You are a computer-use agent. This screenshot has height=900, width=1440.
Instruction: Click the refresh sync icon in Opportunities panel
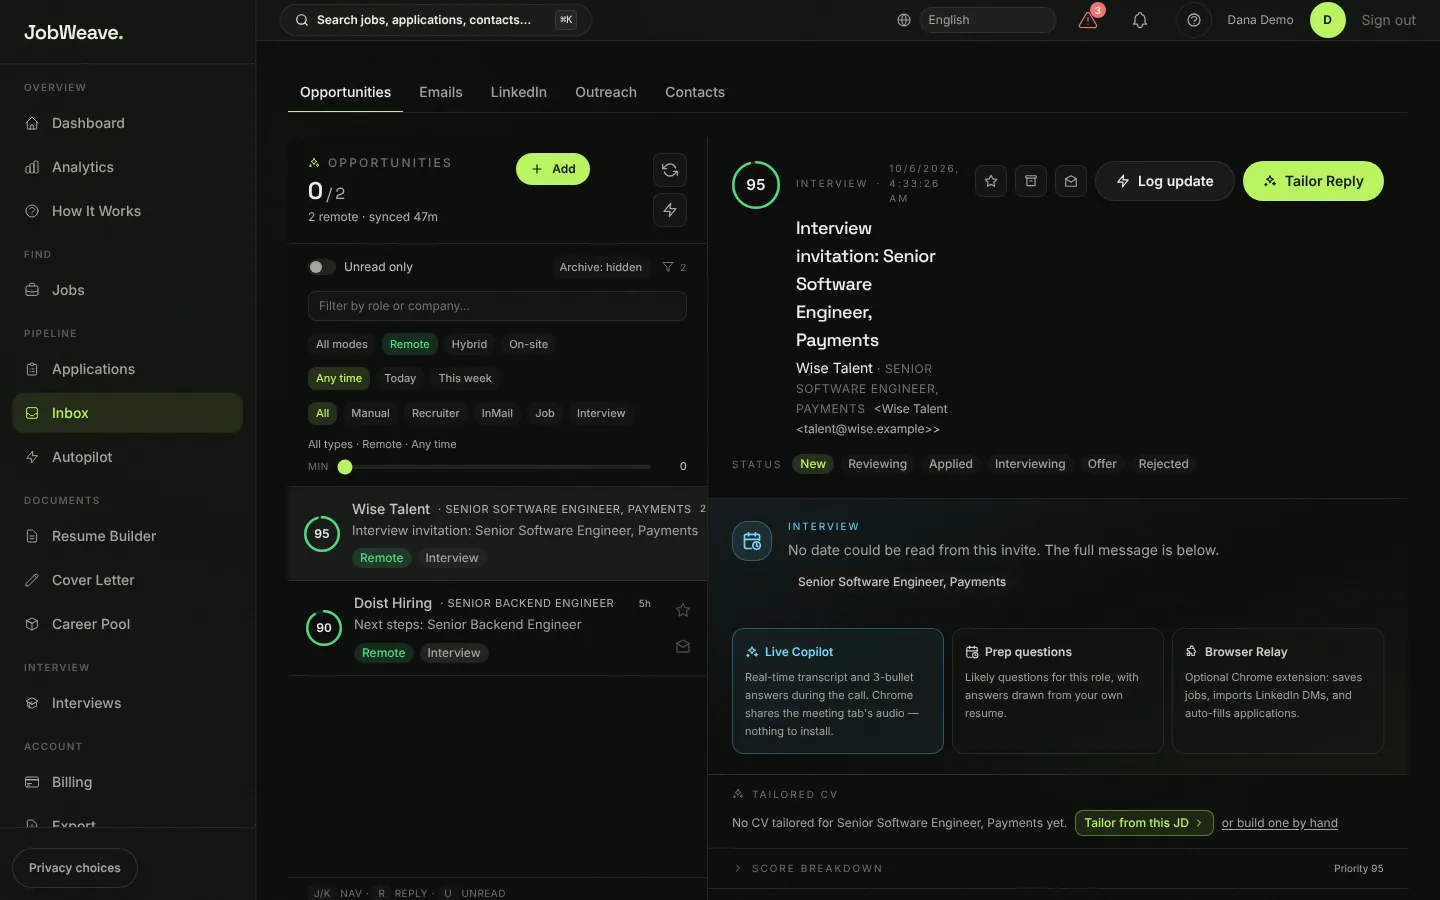[x=670, y=170]
